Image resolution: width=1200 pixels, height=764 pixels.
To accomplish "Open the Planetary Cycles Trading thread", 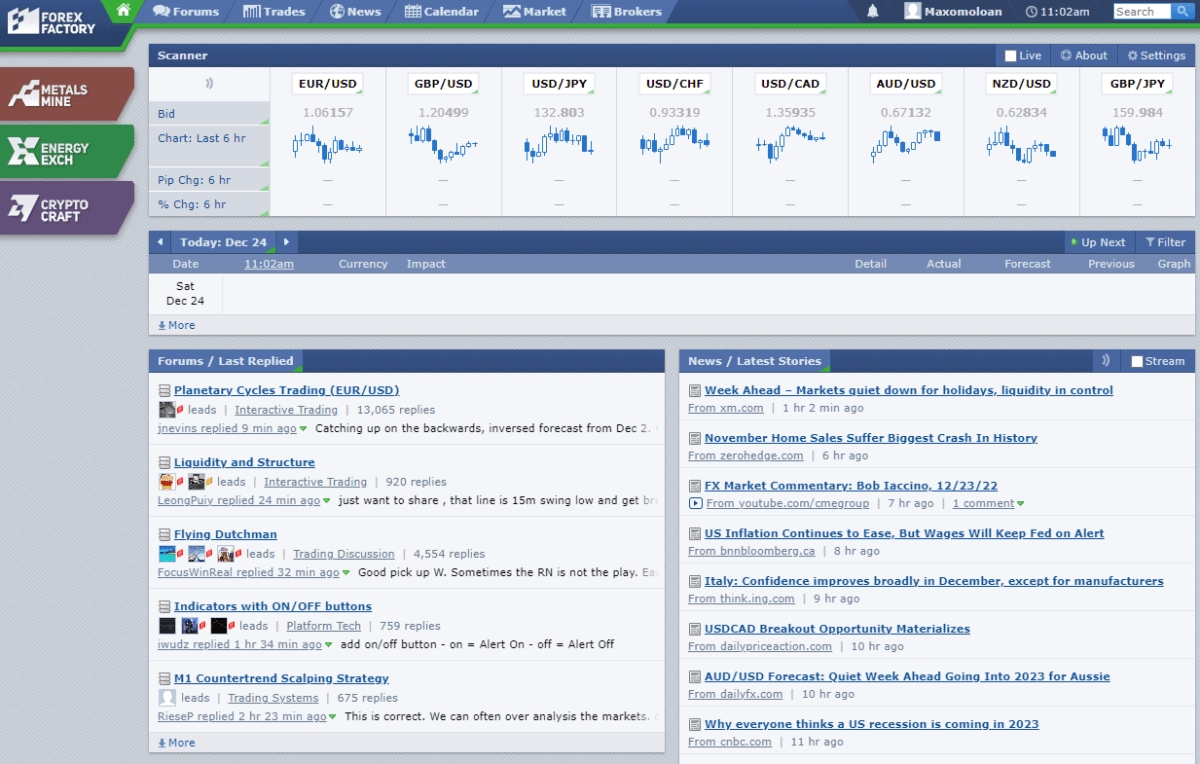I will tap(287, 390).
